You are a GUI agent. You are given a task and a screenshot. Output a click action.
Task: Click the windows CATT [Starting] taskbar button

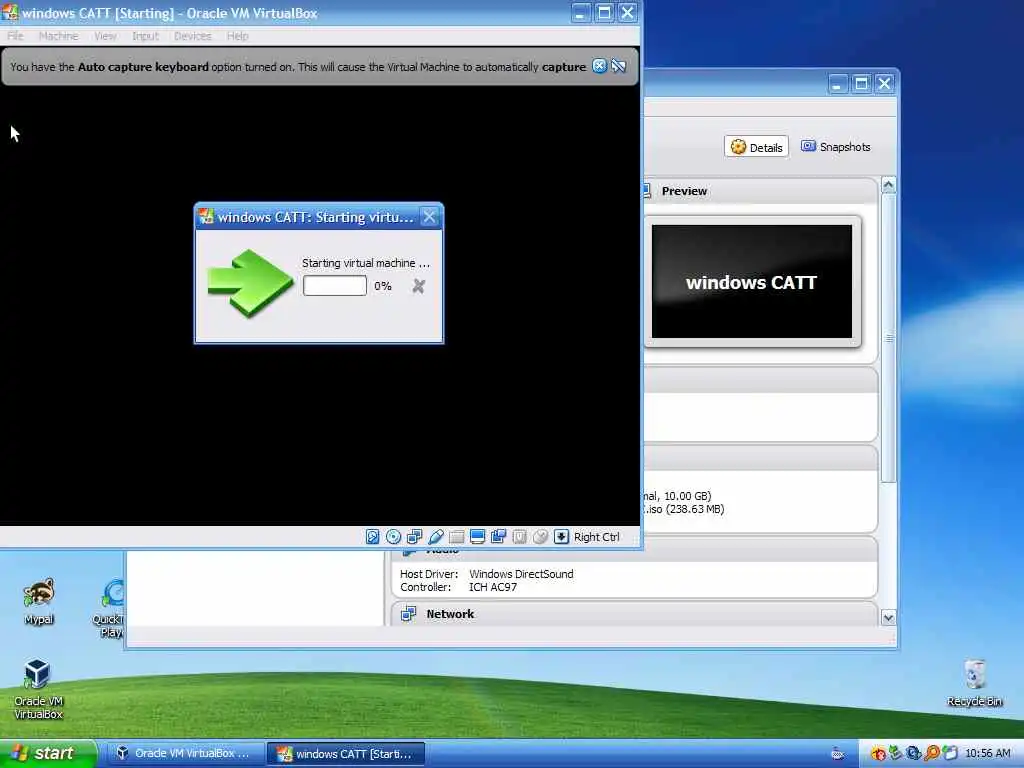click(346, 754)
